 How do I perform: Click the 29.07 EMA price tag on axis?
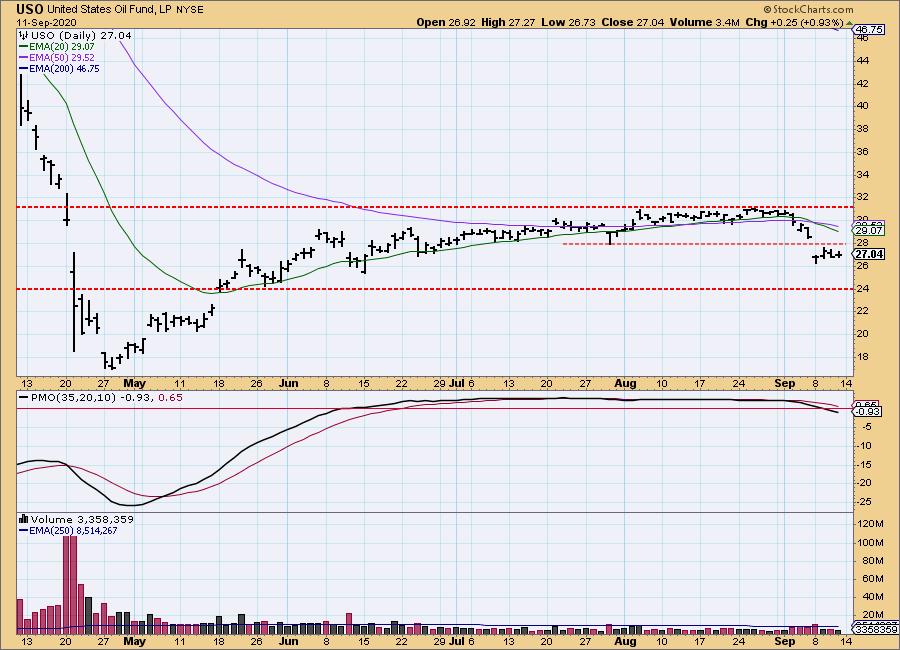(x=868, y=230)
